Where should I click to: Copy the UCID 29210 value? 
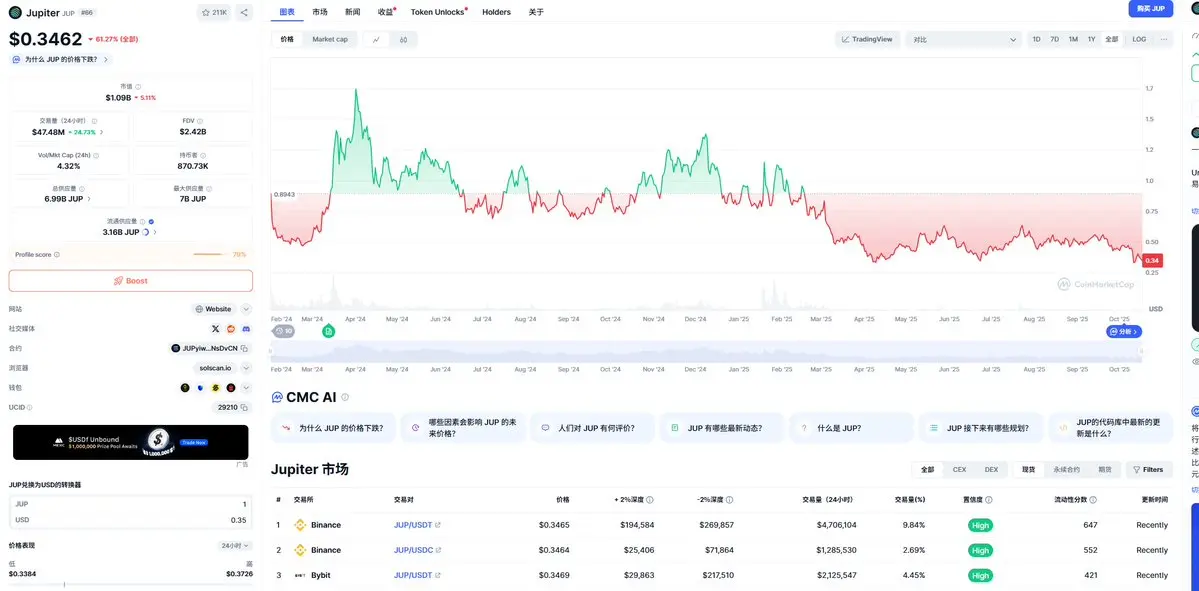[x=245, y=408]
